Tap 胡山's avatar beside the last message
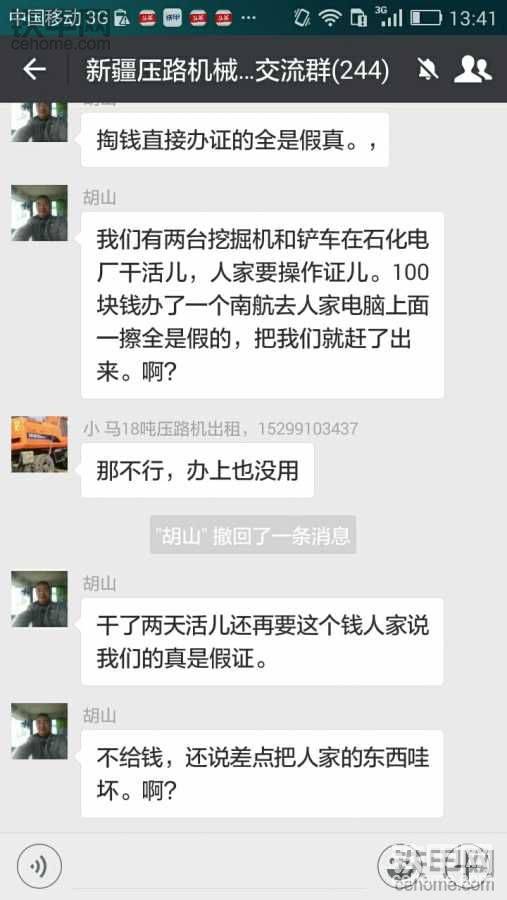Viewport: 507px width, 900px height. tap(40, 731)
